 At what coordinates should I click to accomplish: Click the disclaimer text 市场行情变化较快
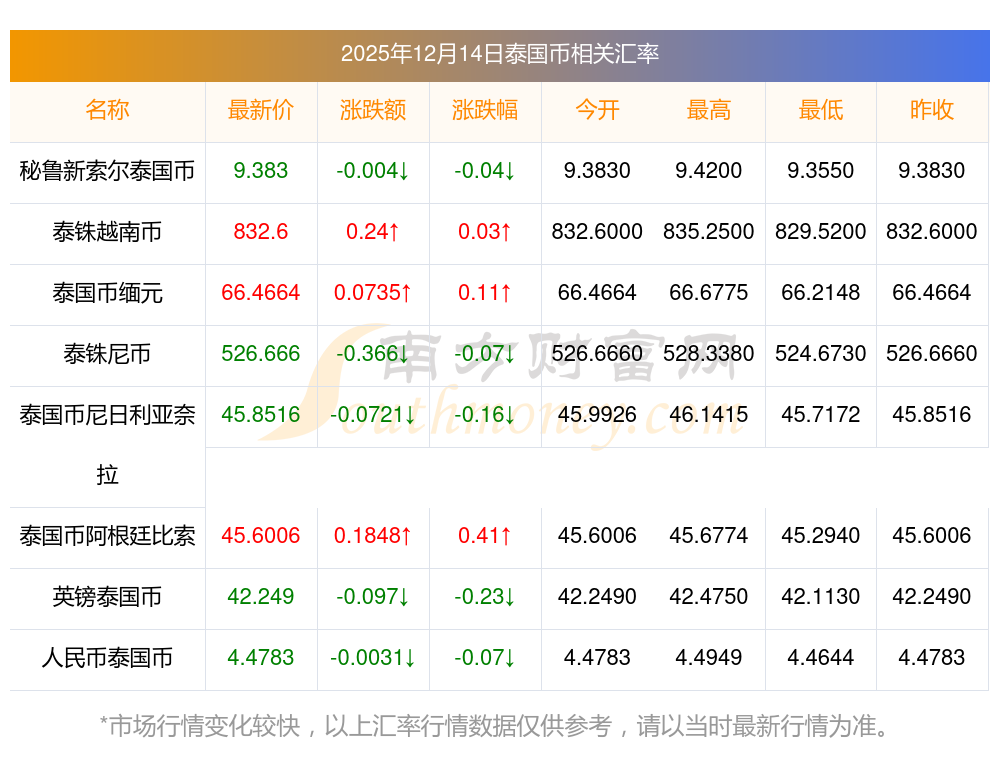click(205, 726)
